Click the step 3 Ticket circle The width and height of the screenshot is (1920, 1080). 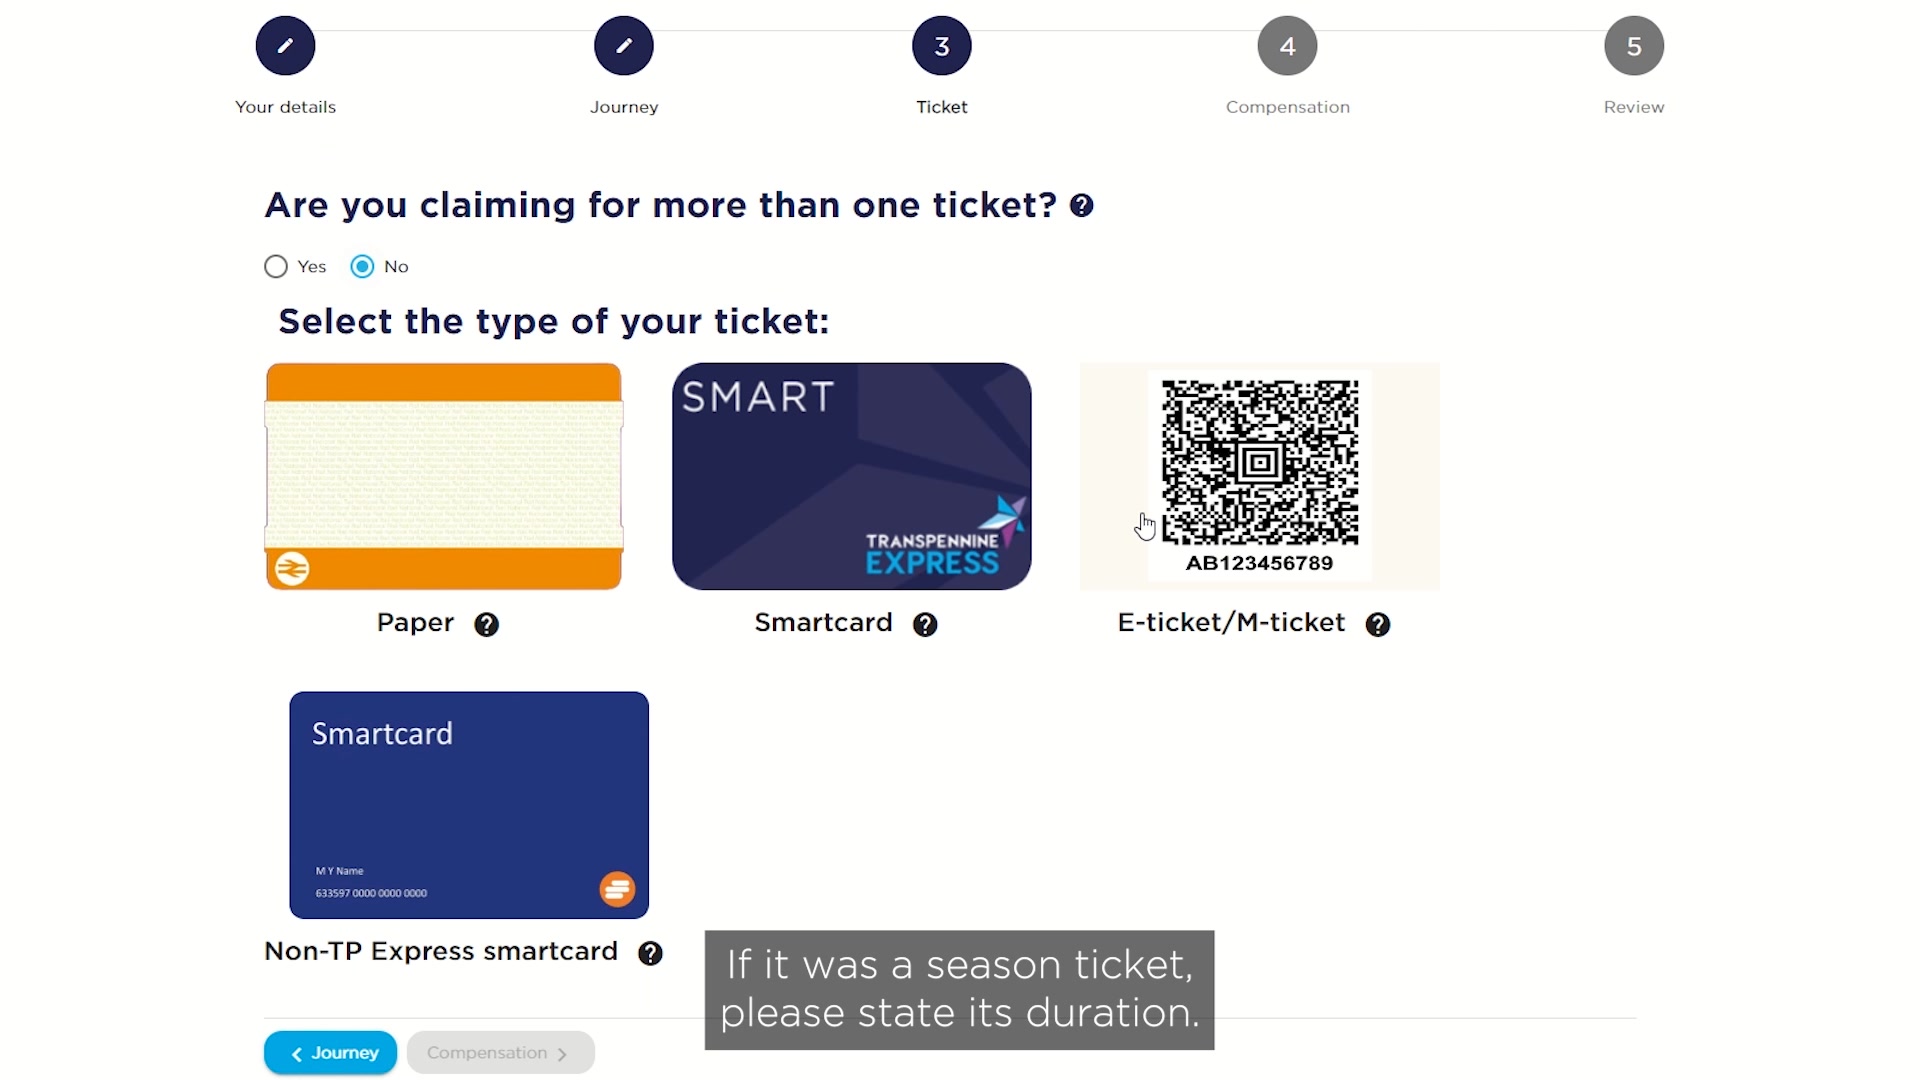[942, 46]
